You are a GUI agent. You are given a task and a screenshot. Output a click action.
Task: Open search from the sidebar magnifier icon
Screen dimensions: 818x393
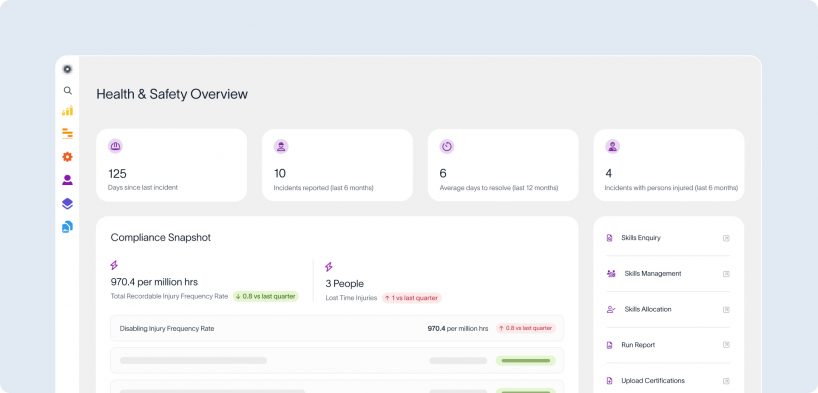click(x=67, y=90)
